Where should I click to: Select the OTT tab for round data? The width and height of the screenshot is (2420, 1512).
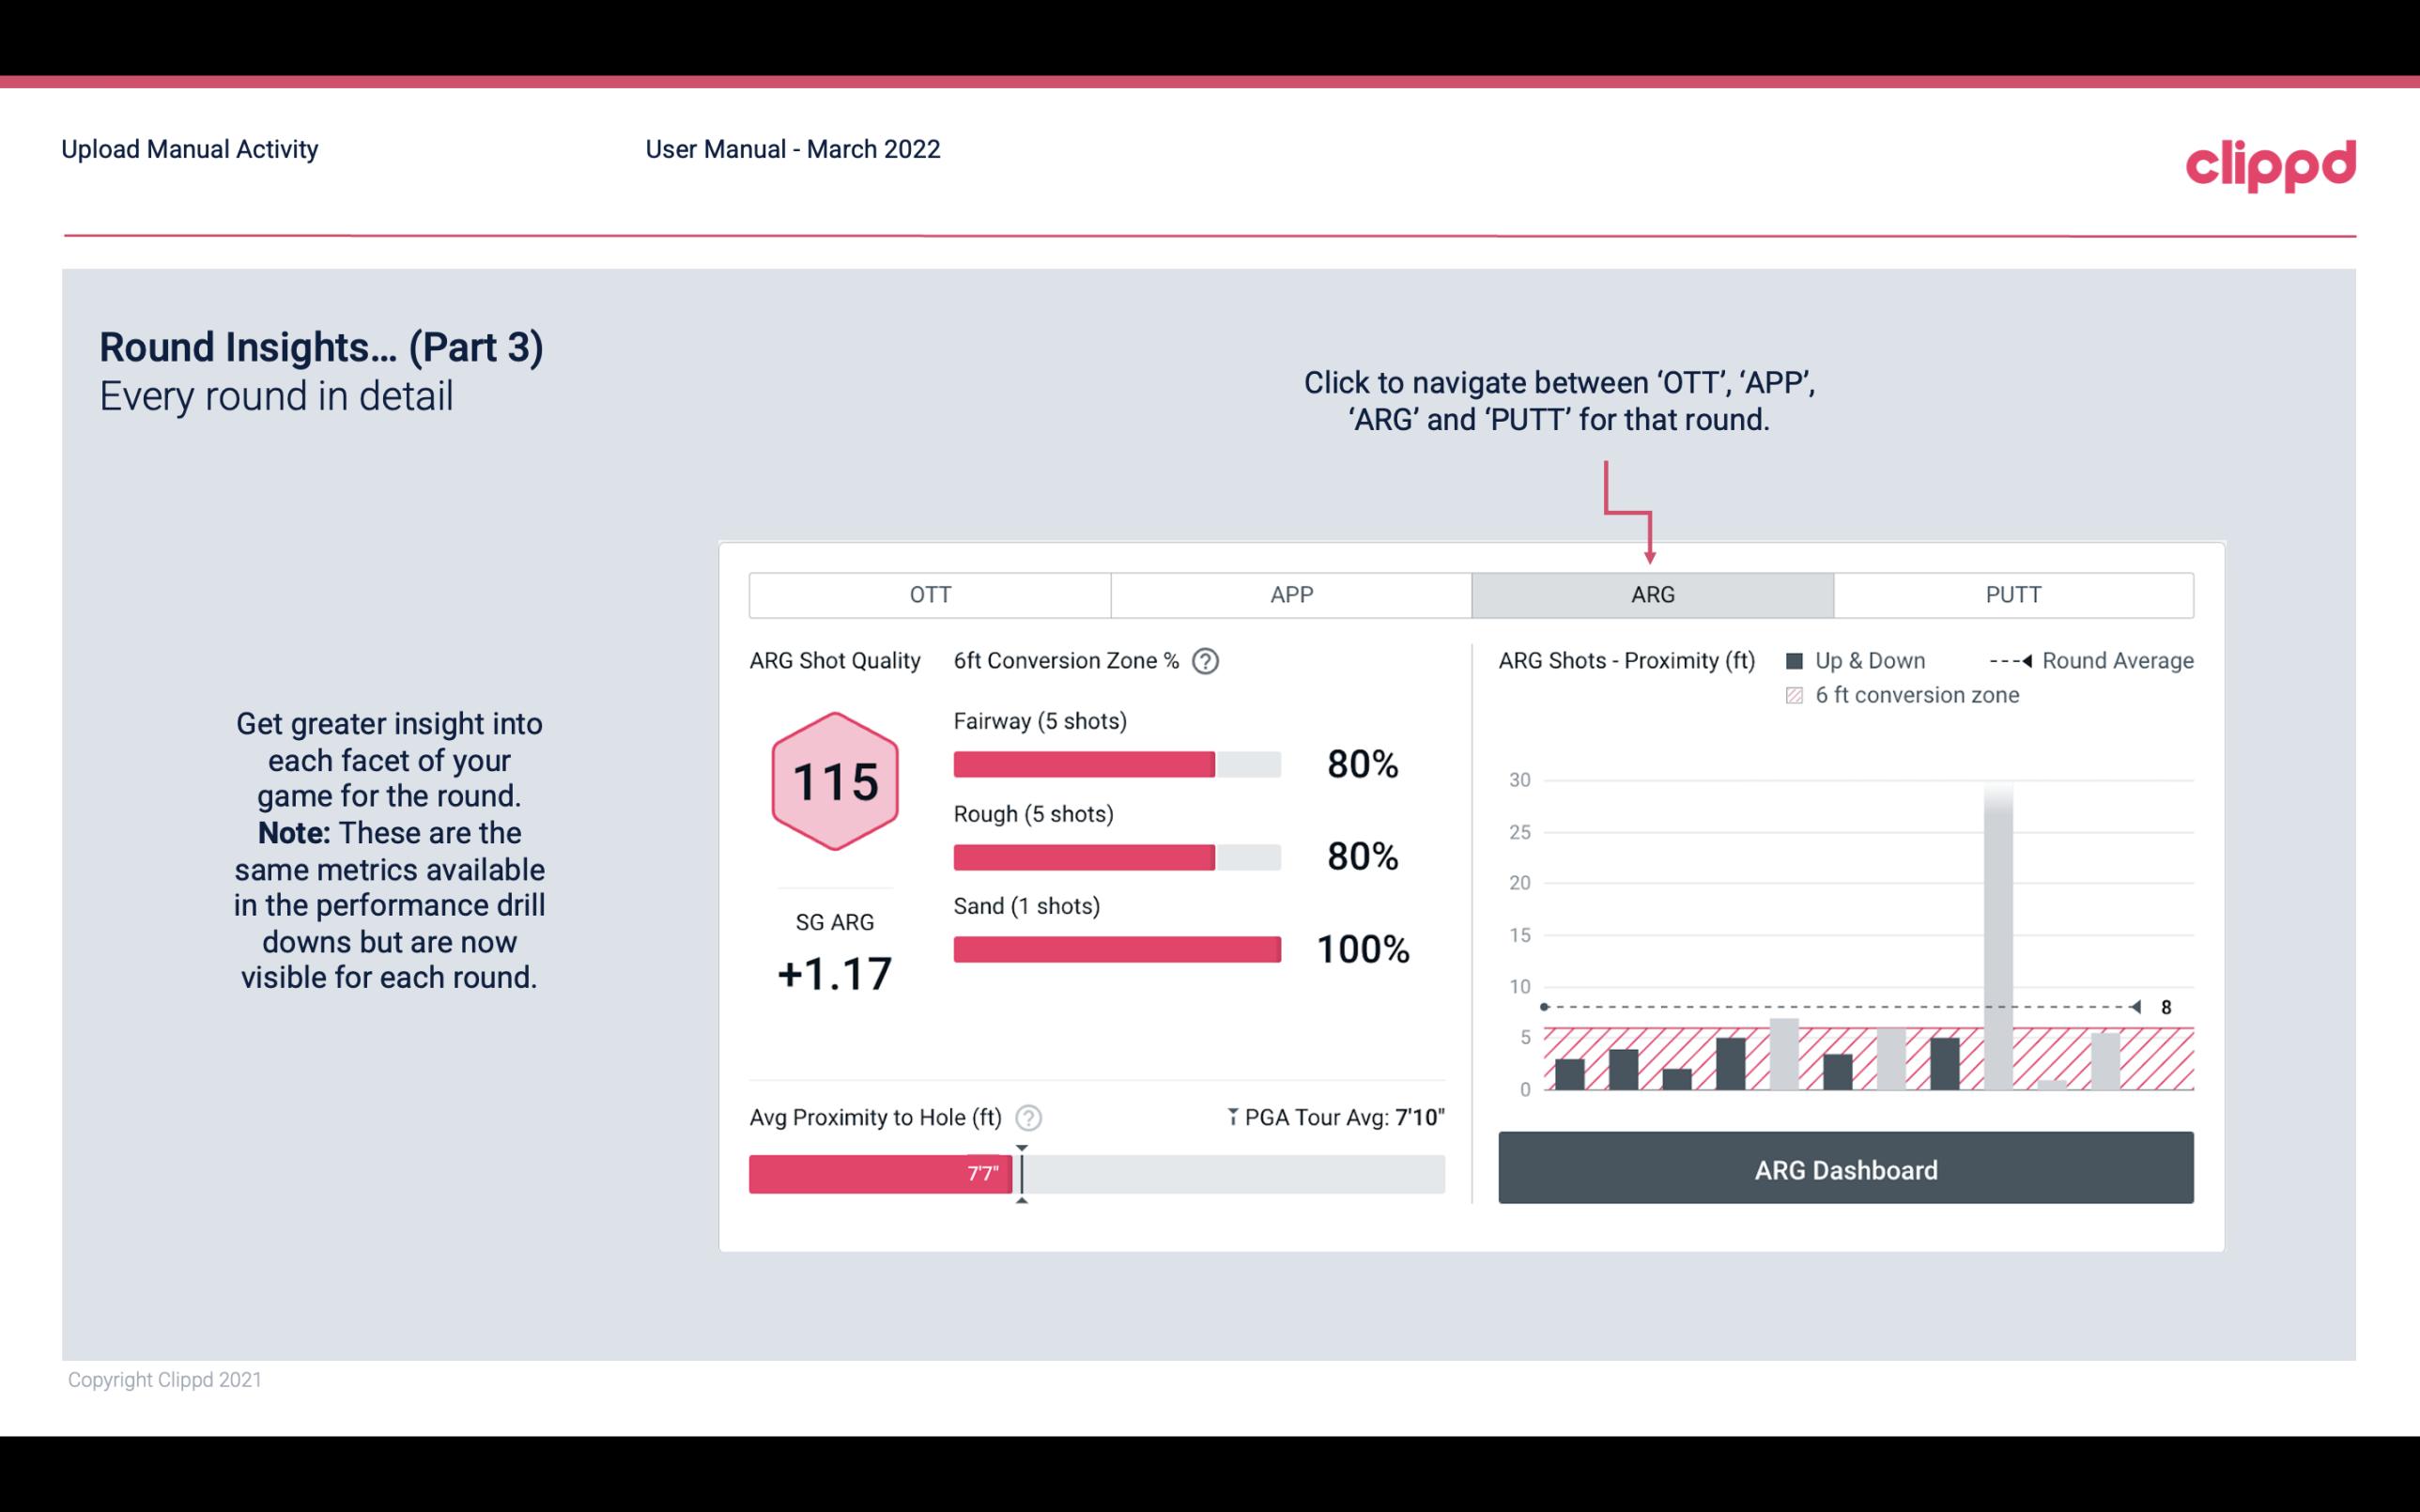(932, 595)
